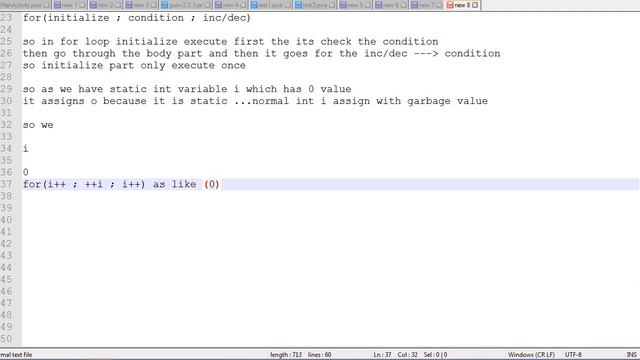This screenshot has width=640, height=360.
Task: Open the 'new 6' tab
Action: tap(391, 5)
